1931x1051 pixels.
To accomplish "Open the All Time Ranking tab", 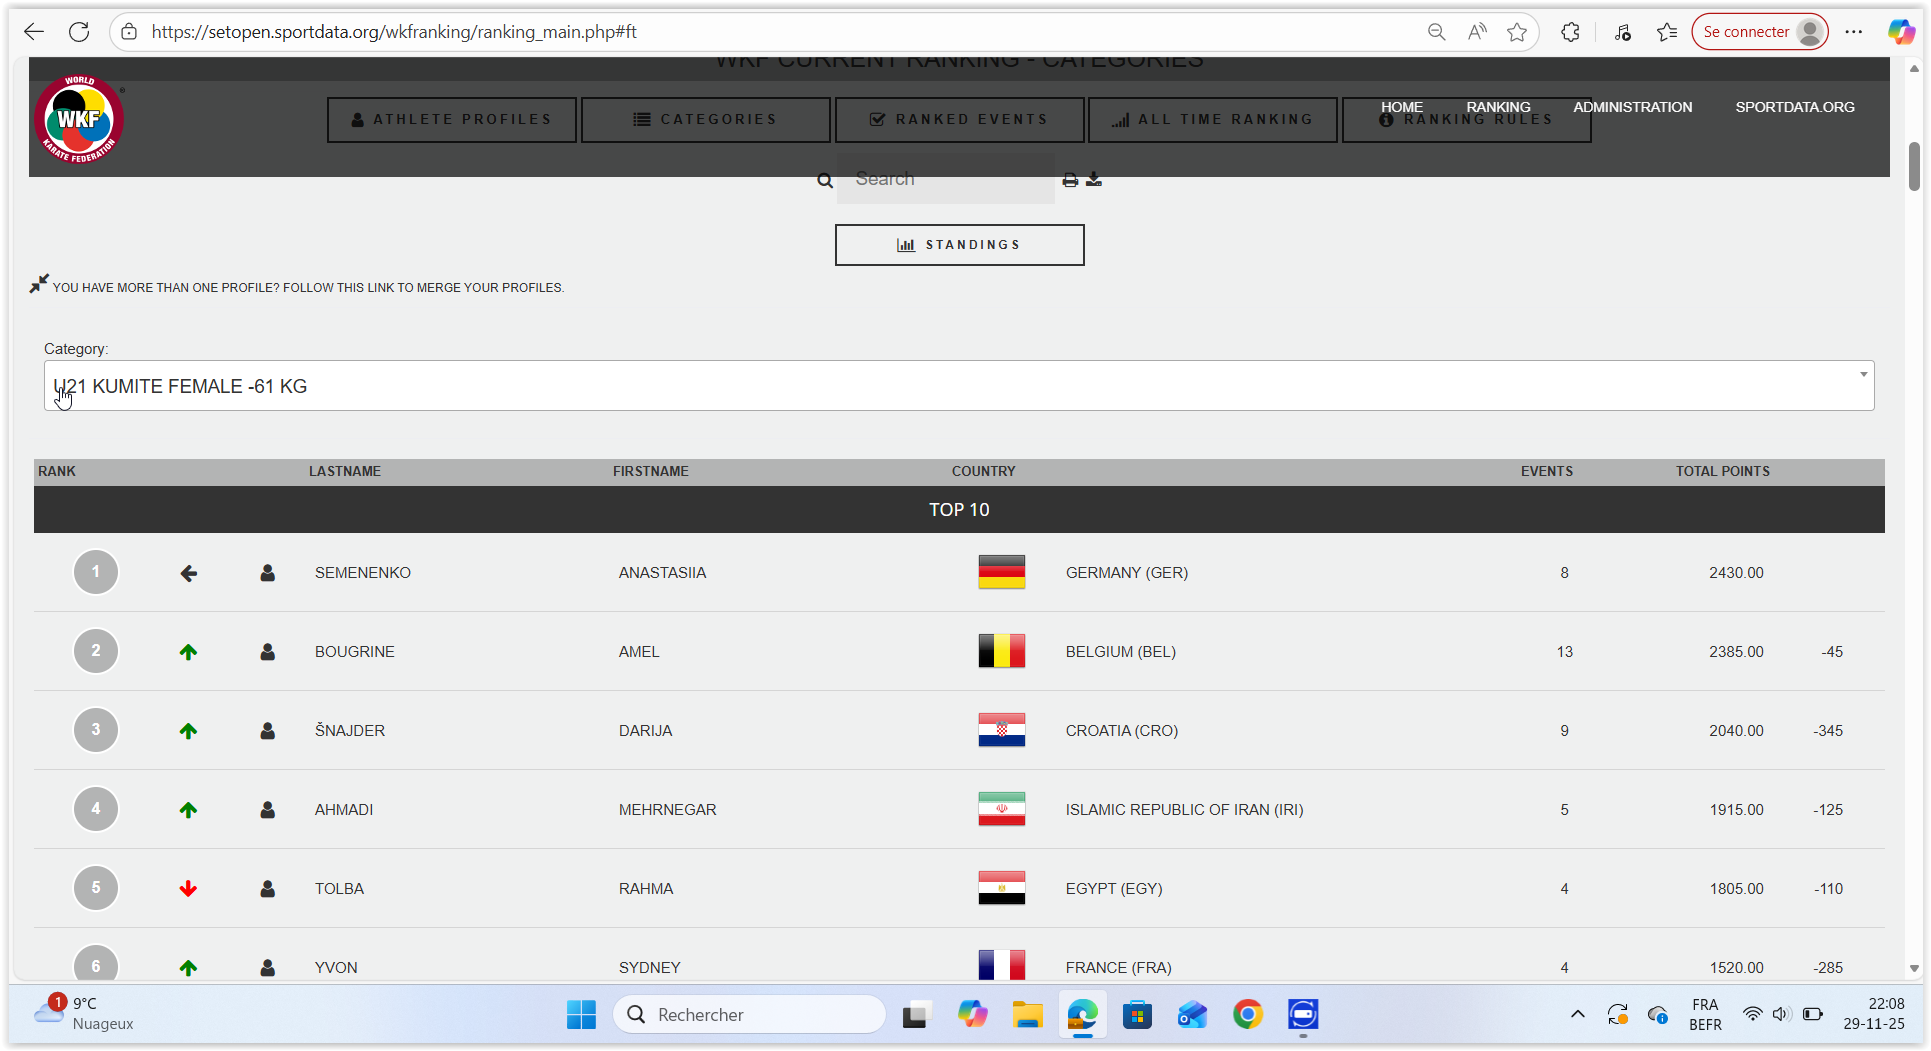I will click(x=1212, y=119).
